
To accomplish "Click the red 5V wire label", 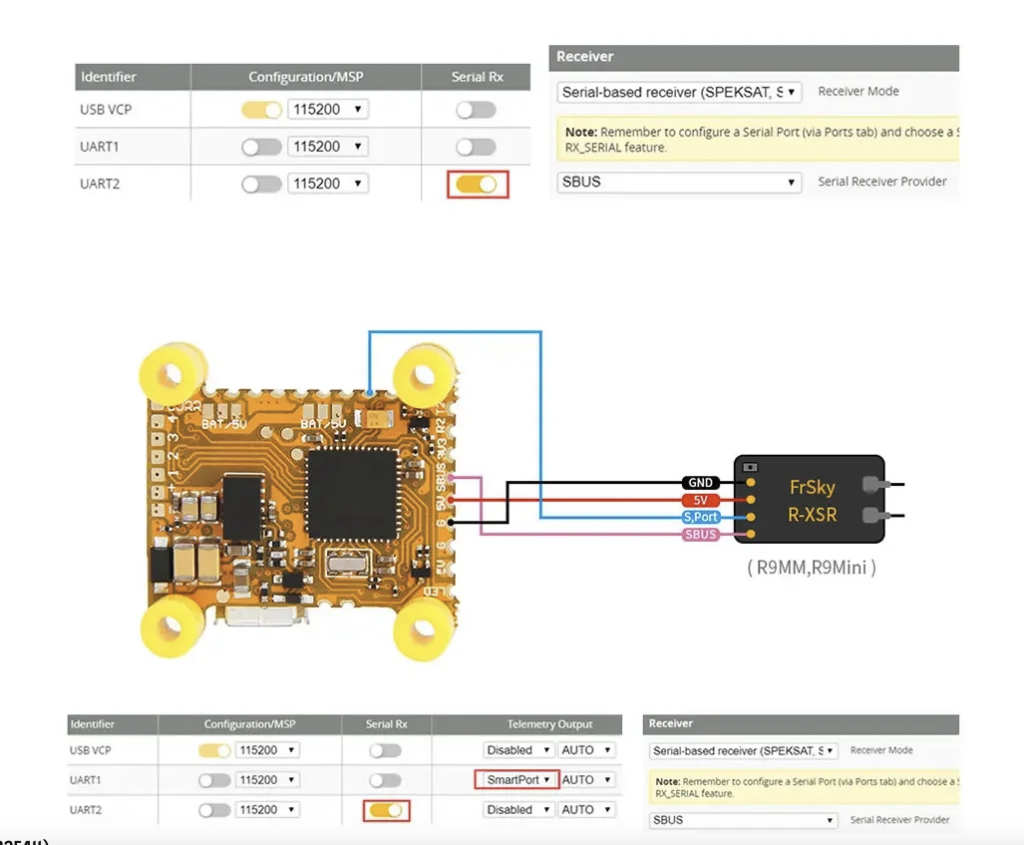I will [701, 500].
